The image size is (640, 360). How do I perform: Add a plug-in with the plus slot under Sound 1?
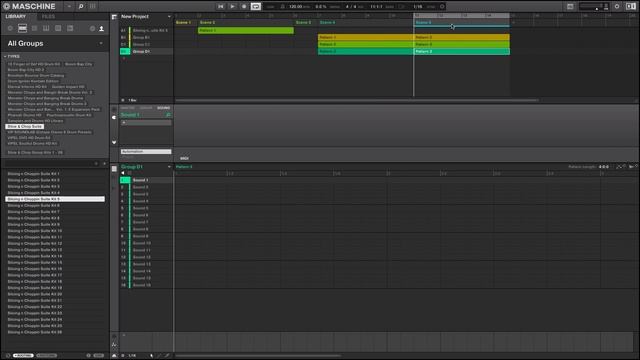click(146, 123)
